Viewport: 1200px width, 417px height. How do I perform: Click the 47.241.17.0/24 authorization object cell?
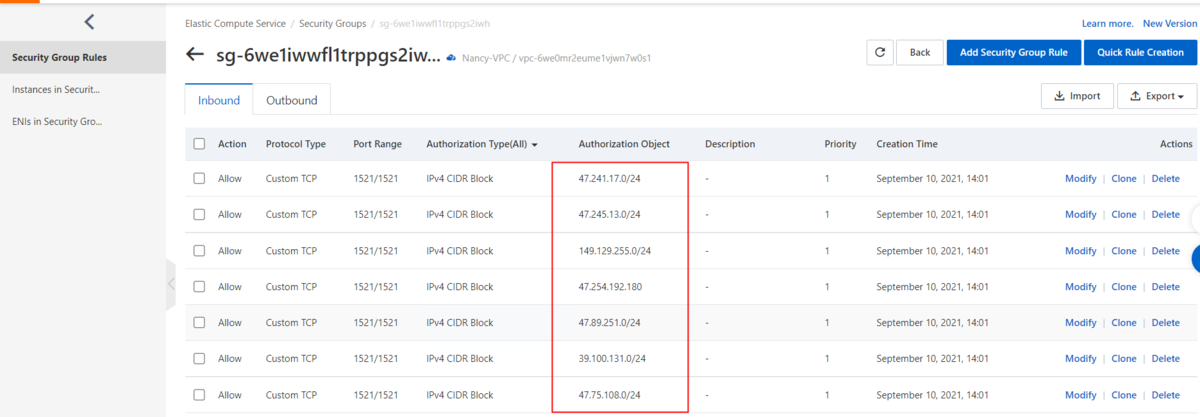pyautogui.click(x=610, y=178)
